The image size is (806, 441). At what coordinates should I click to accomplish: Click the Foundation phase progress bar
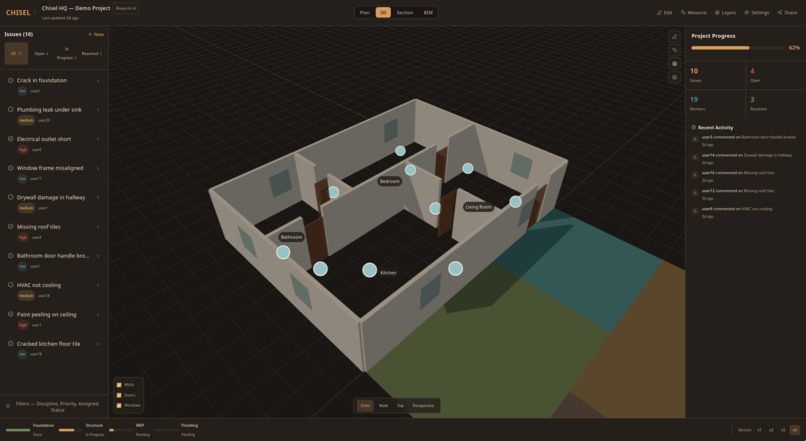pos(17,430)
